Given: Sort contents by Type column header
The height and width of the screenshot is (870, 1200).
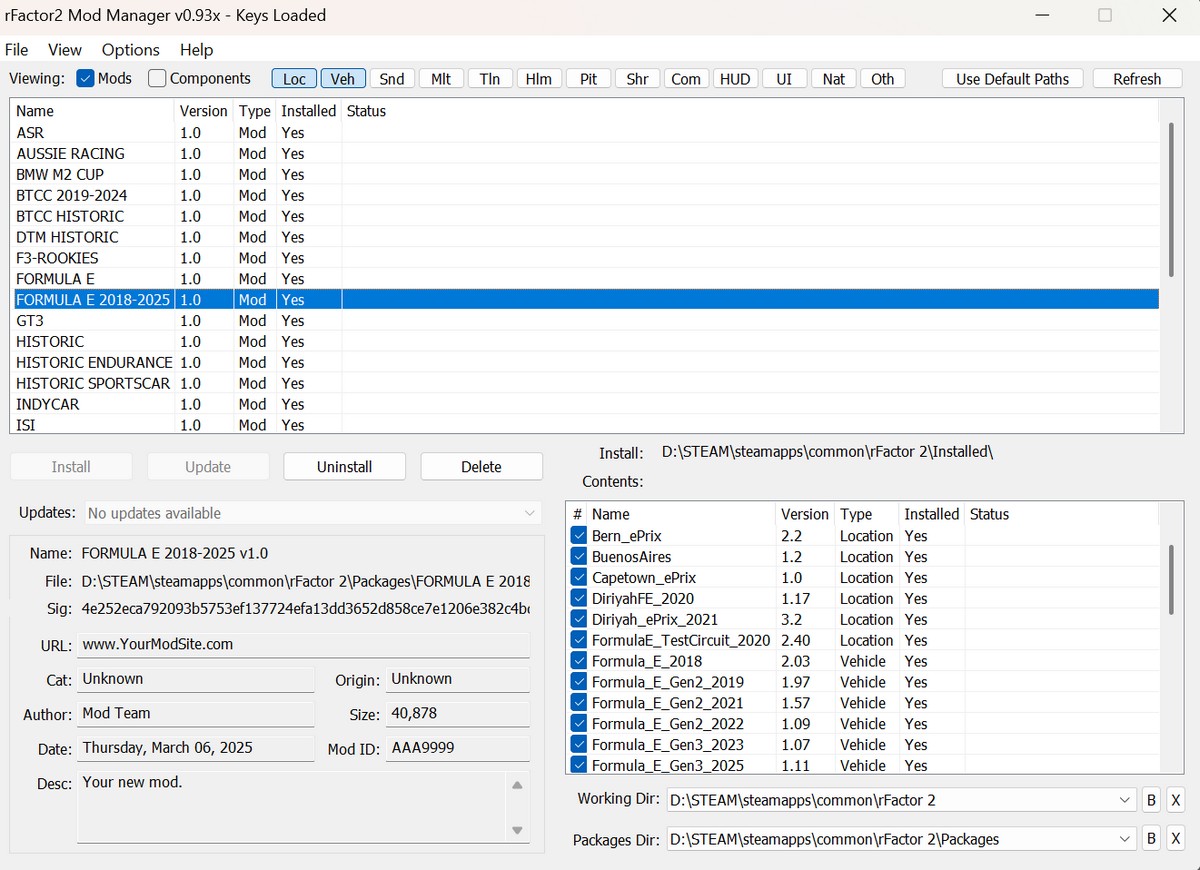Looking at the screenshot, I should click(866, 514).
